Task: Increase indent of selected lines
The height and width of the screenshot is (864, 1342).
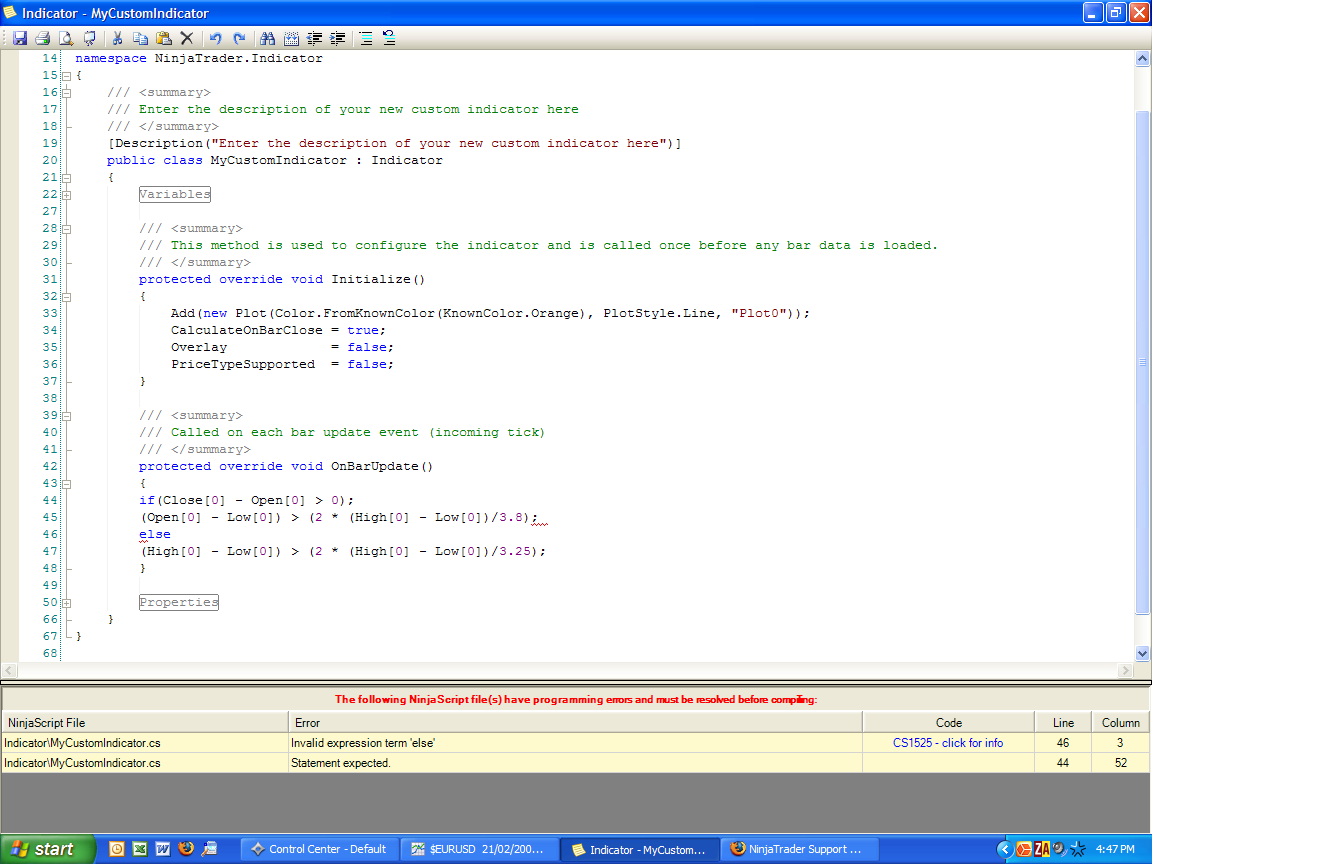Action: pos(338,38)
